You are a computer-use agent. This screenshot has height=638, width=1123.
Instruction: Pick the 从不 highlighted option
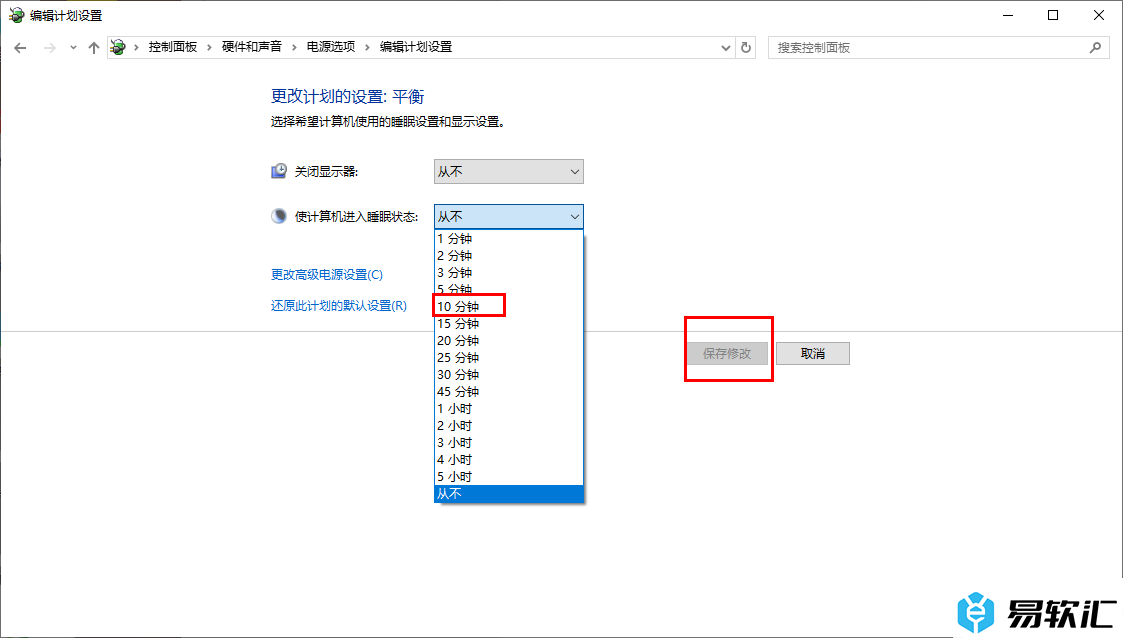coord(508,493)
